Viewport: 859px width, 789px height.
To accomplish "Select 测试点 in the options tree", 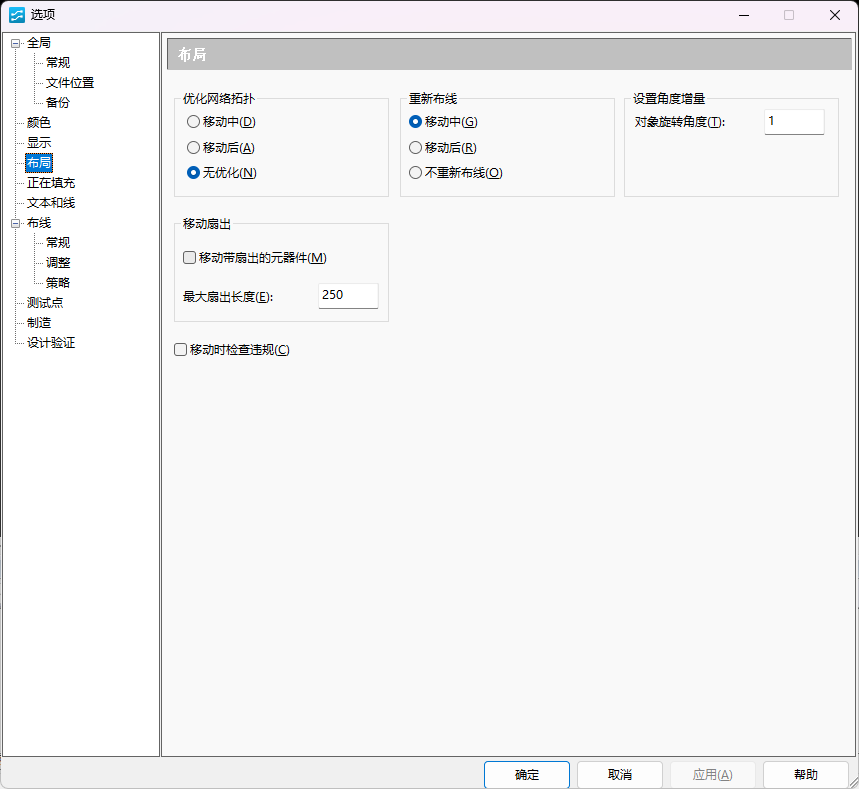I will tap(45, 303).
